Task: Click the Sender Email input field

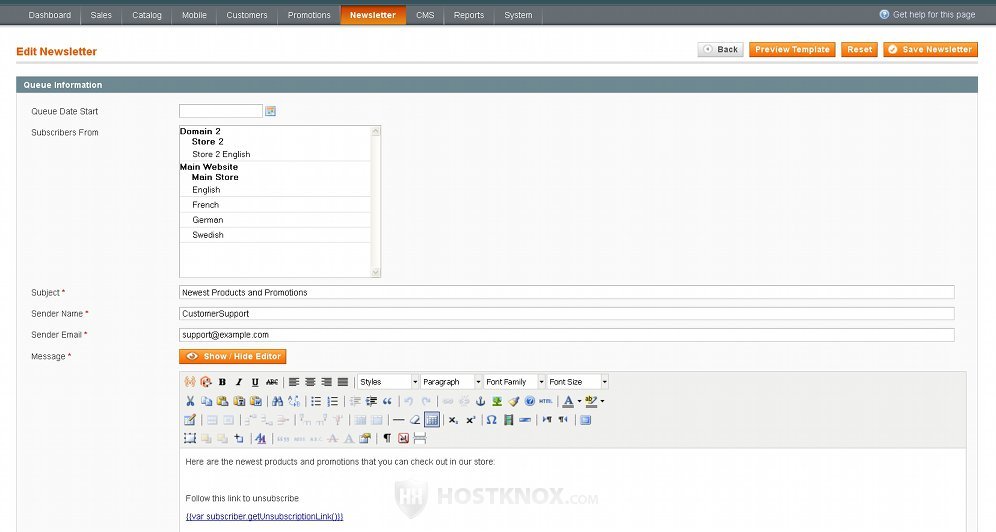Action: (x=567, y=335)
